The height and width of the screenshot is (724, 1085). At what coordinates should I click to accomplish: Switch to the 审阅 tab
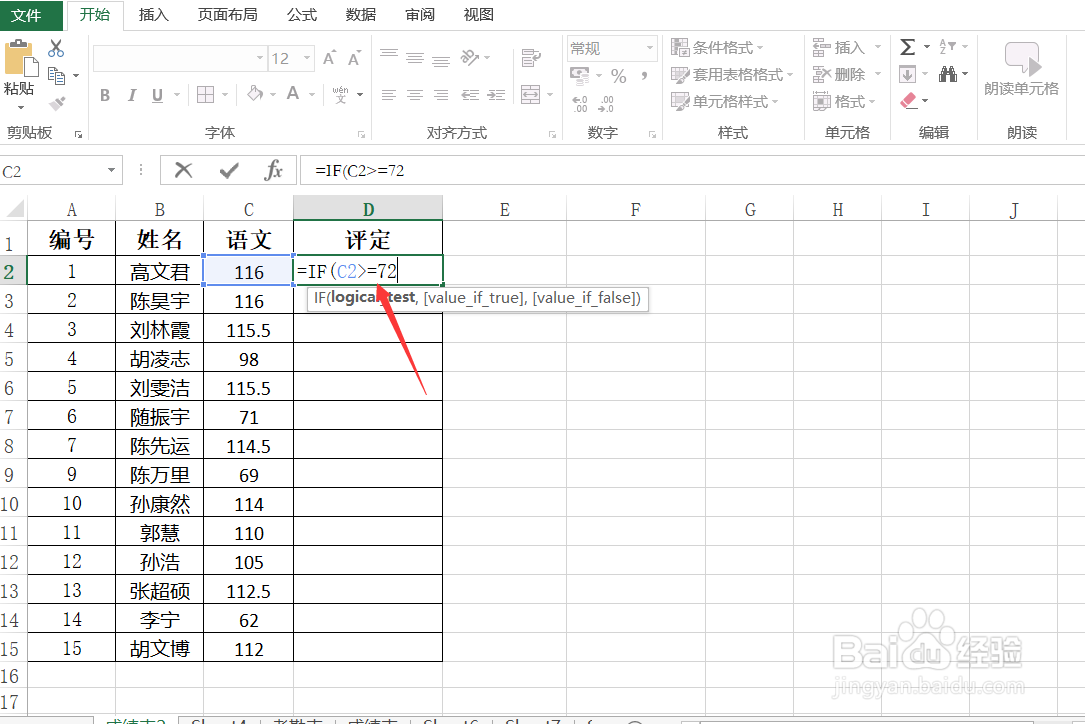click(x=419, y=15)
